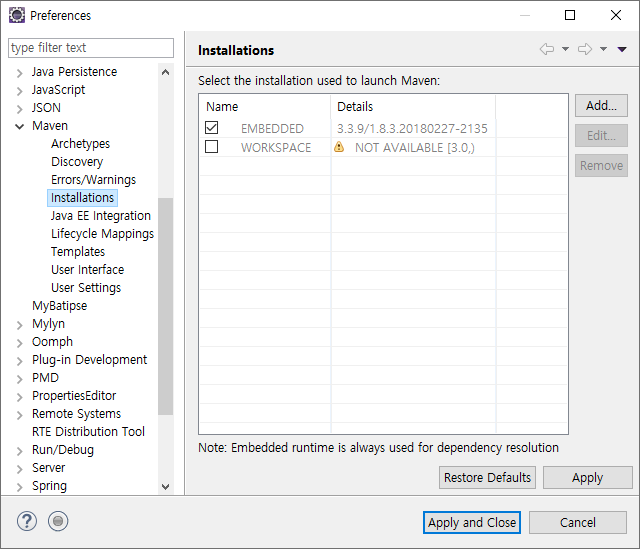Go back using the left arrow icon
640x549 pixels.
pyautogui.click(x=547, y=49)
